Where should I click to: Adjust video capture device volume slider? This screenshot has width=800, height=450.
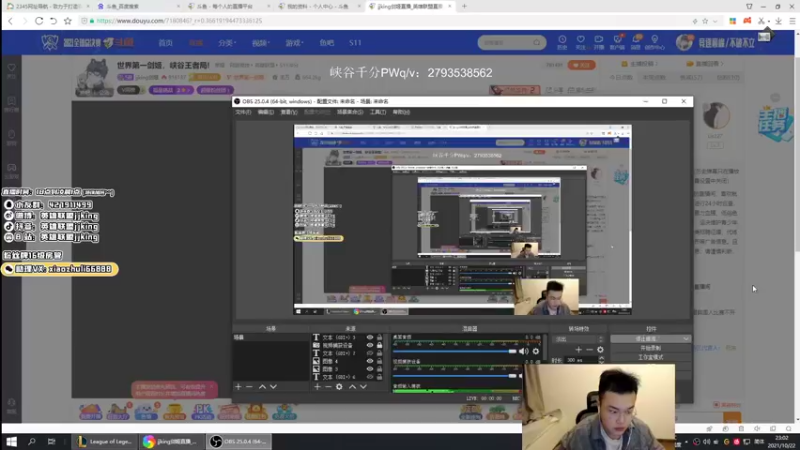point(455,376)
